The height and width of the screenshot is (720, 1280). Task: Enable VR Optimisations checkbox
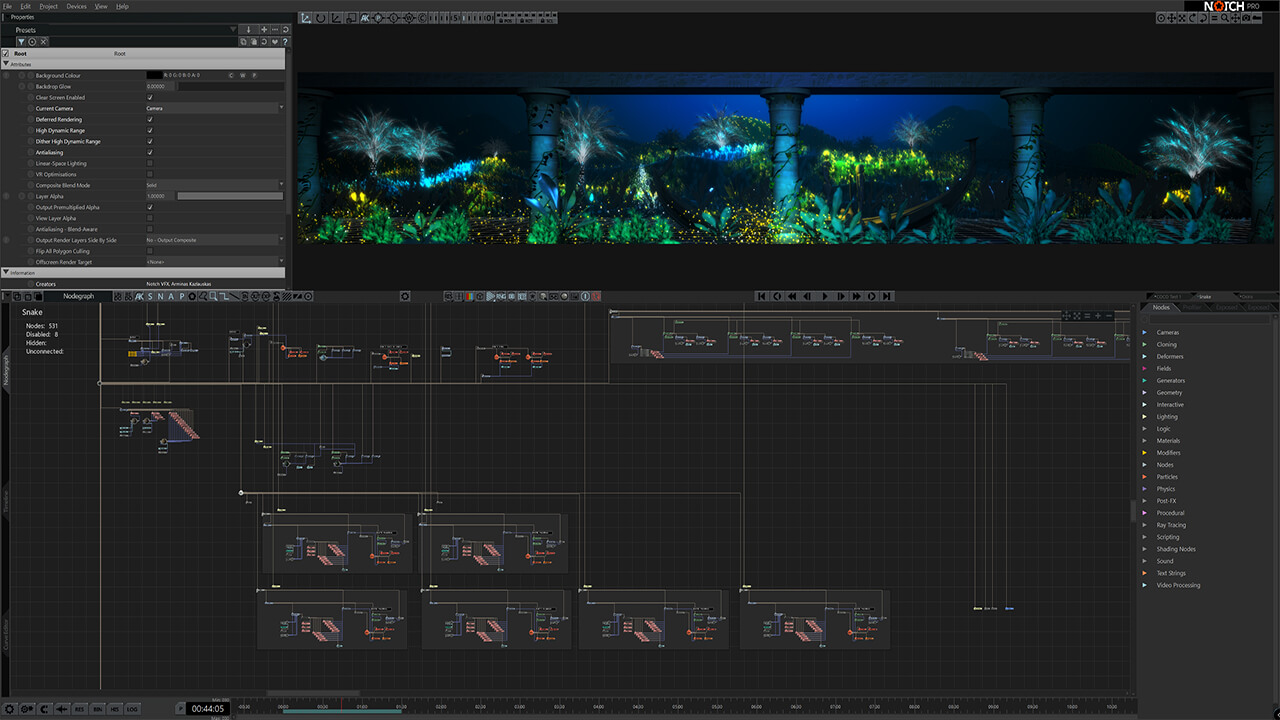150,174
